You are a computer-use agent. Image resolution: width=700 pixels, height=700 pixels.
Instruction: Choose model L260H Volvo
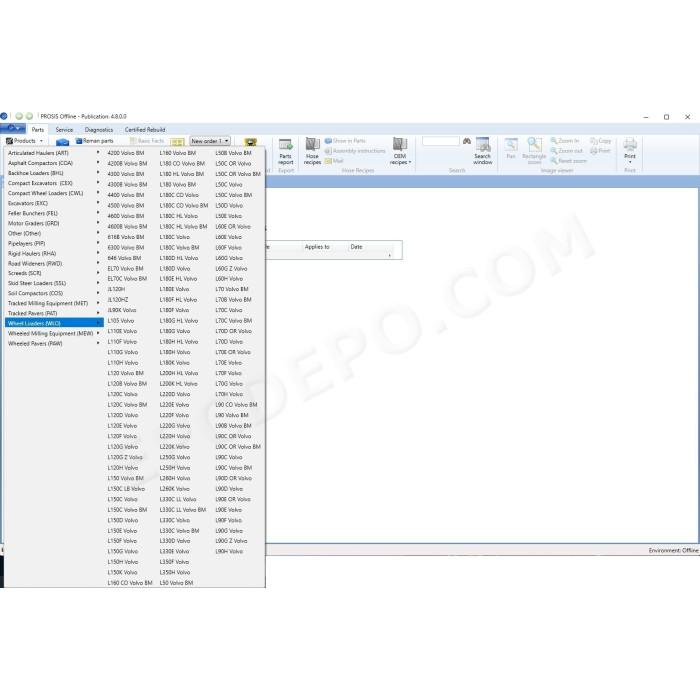(x=175, y=478)
